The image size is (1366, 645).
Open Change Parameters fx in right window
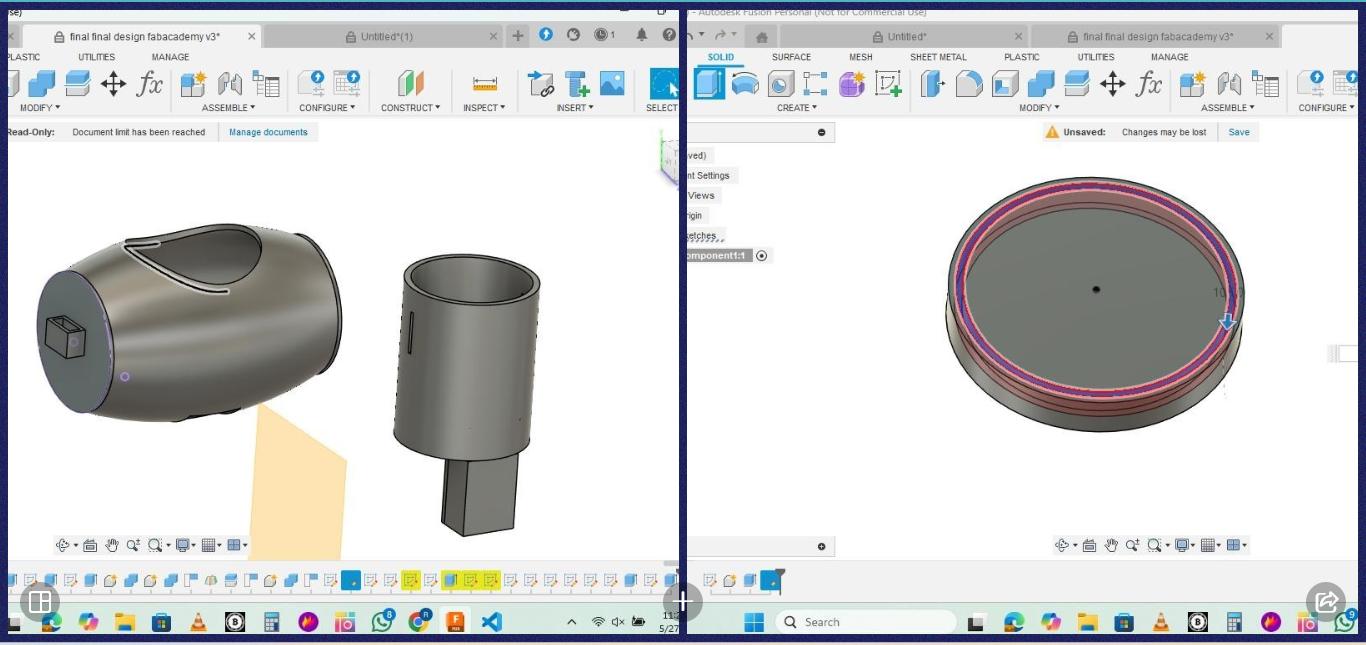point(1149,84)
